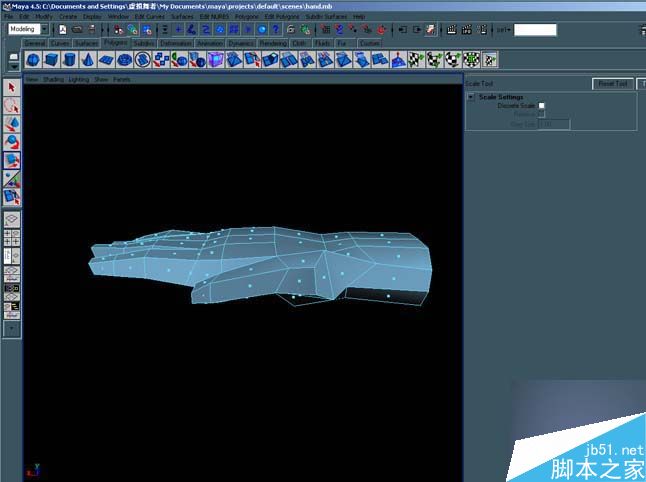Switch to four view layout
This screenshot has width=646, height=482.
coord(12,238)
